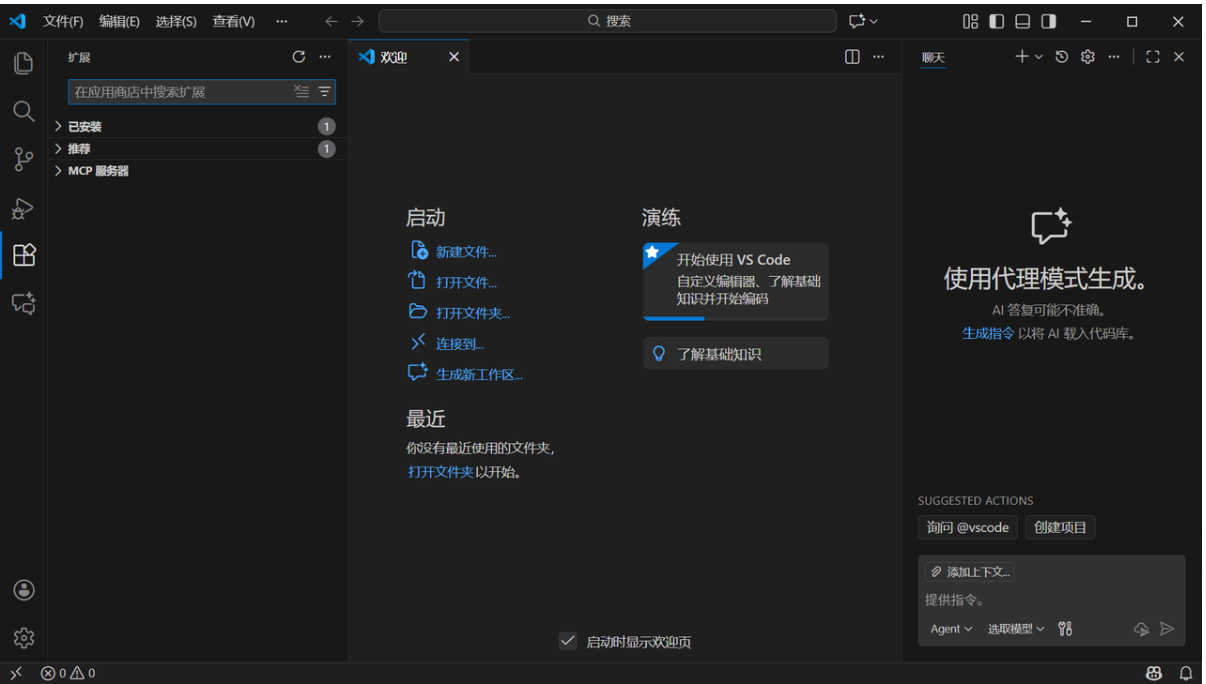Open the Source Control view
Image resolution: width=1206 pixels, height=684 pixels.
click(x=24, y=159)
